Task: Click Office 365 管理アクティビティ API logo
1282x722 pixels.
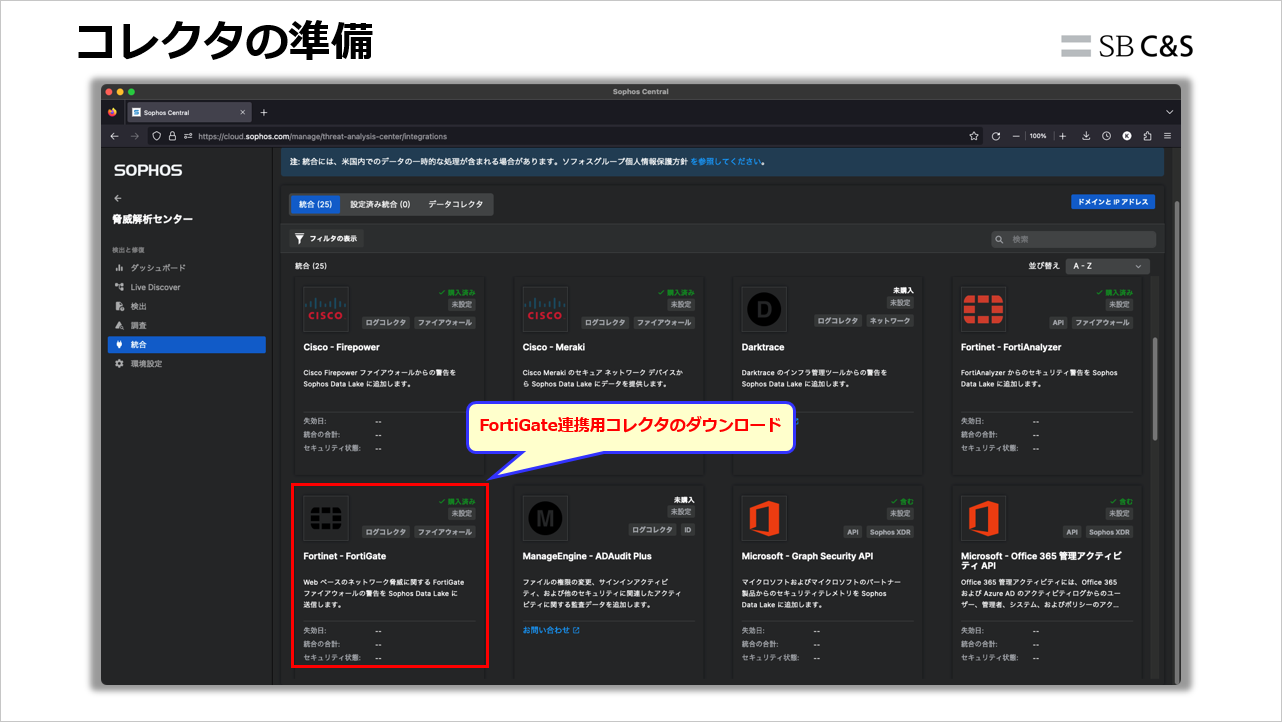Action: click(983, 518)
